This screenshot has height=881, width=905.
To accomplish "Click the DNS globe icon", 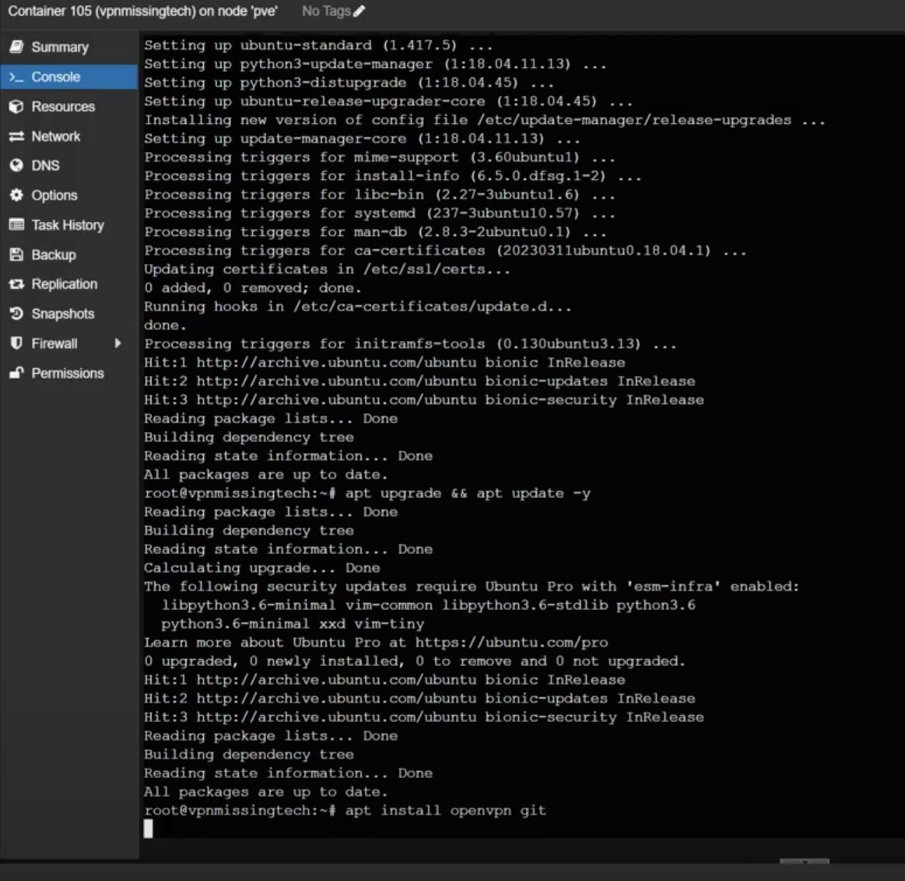I will click(x=15, y=166).
